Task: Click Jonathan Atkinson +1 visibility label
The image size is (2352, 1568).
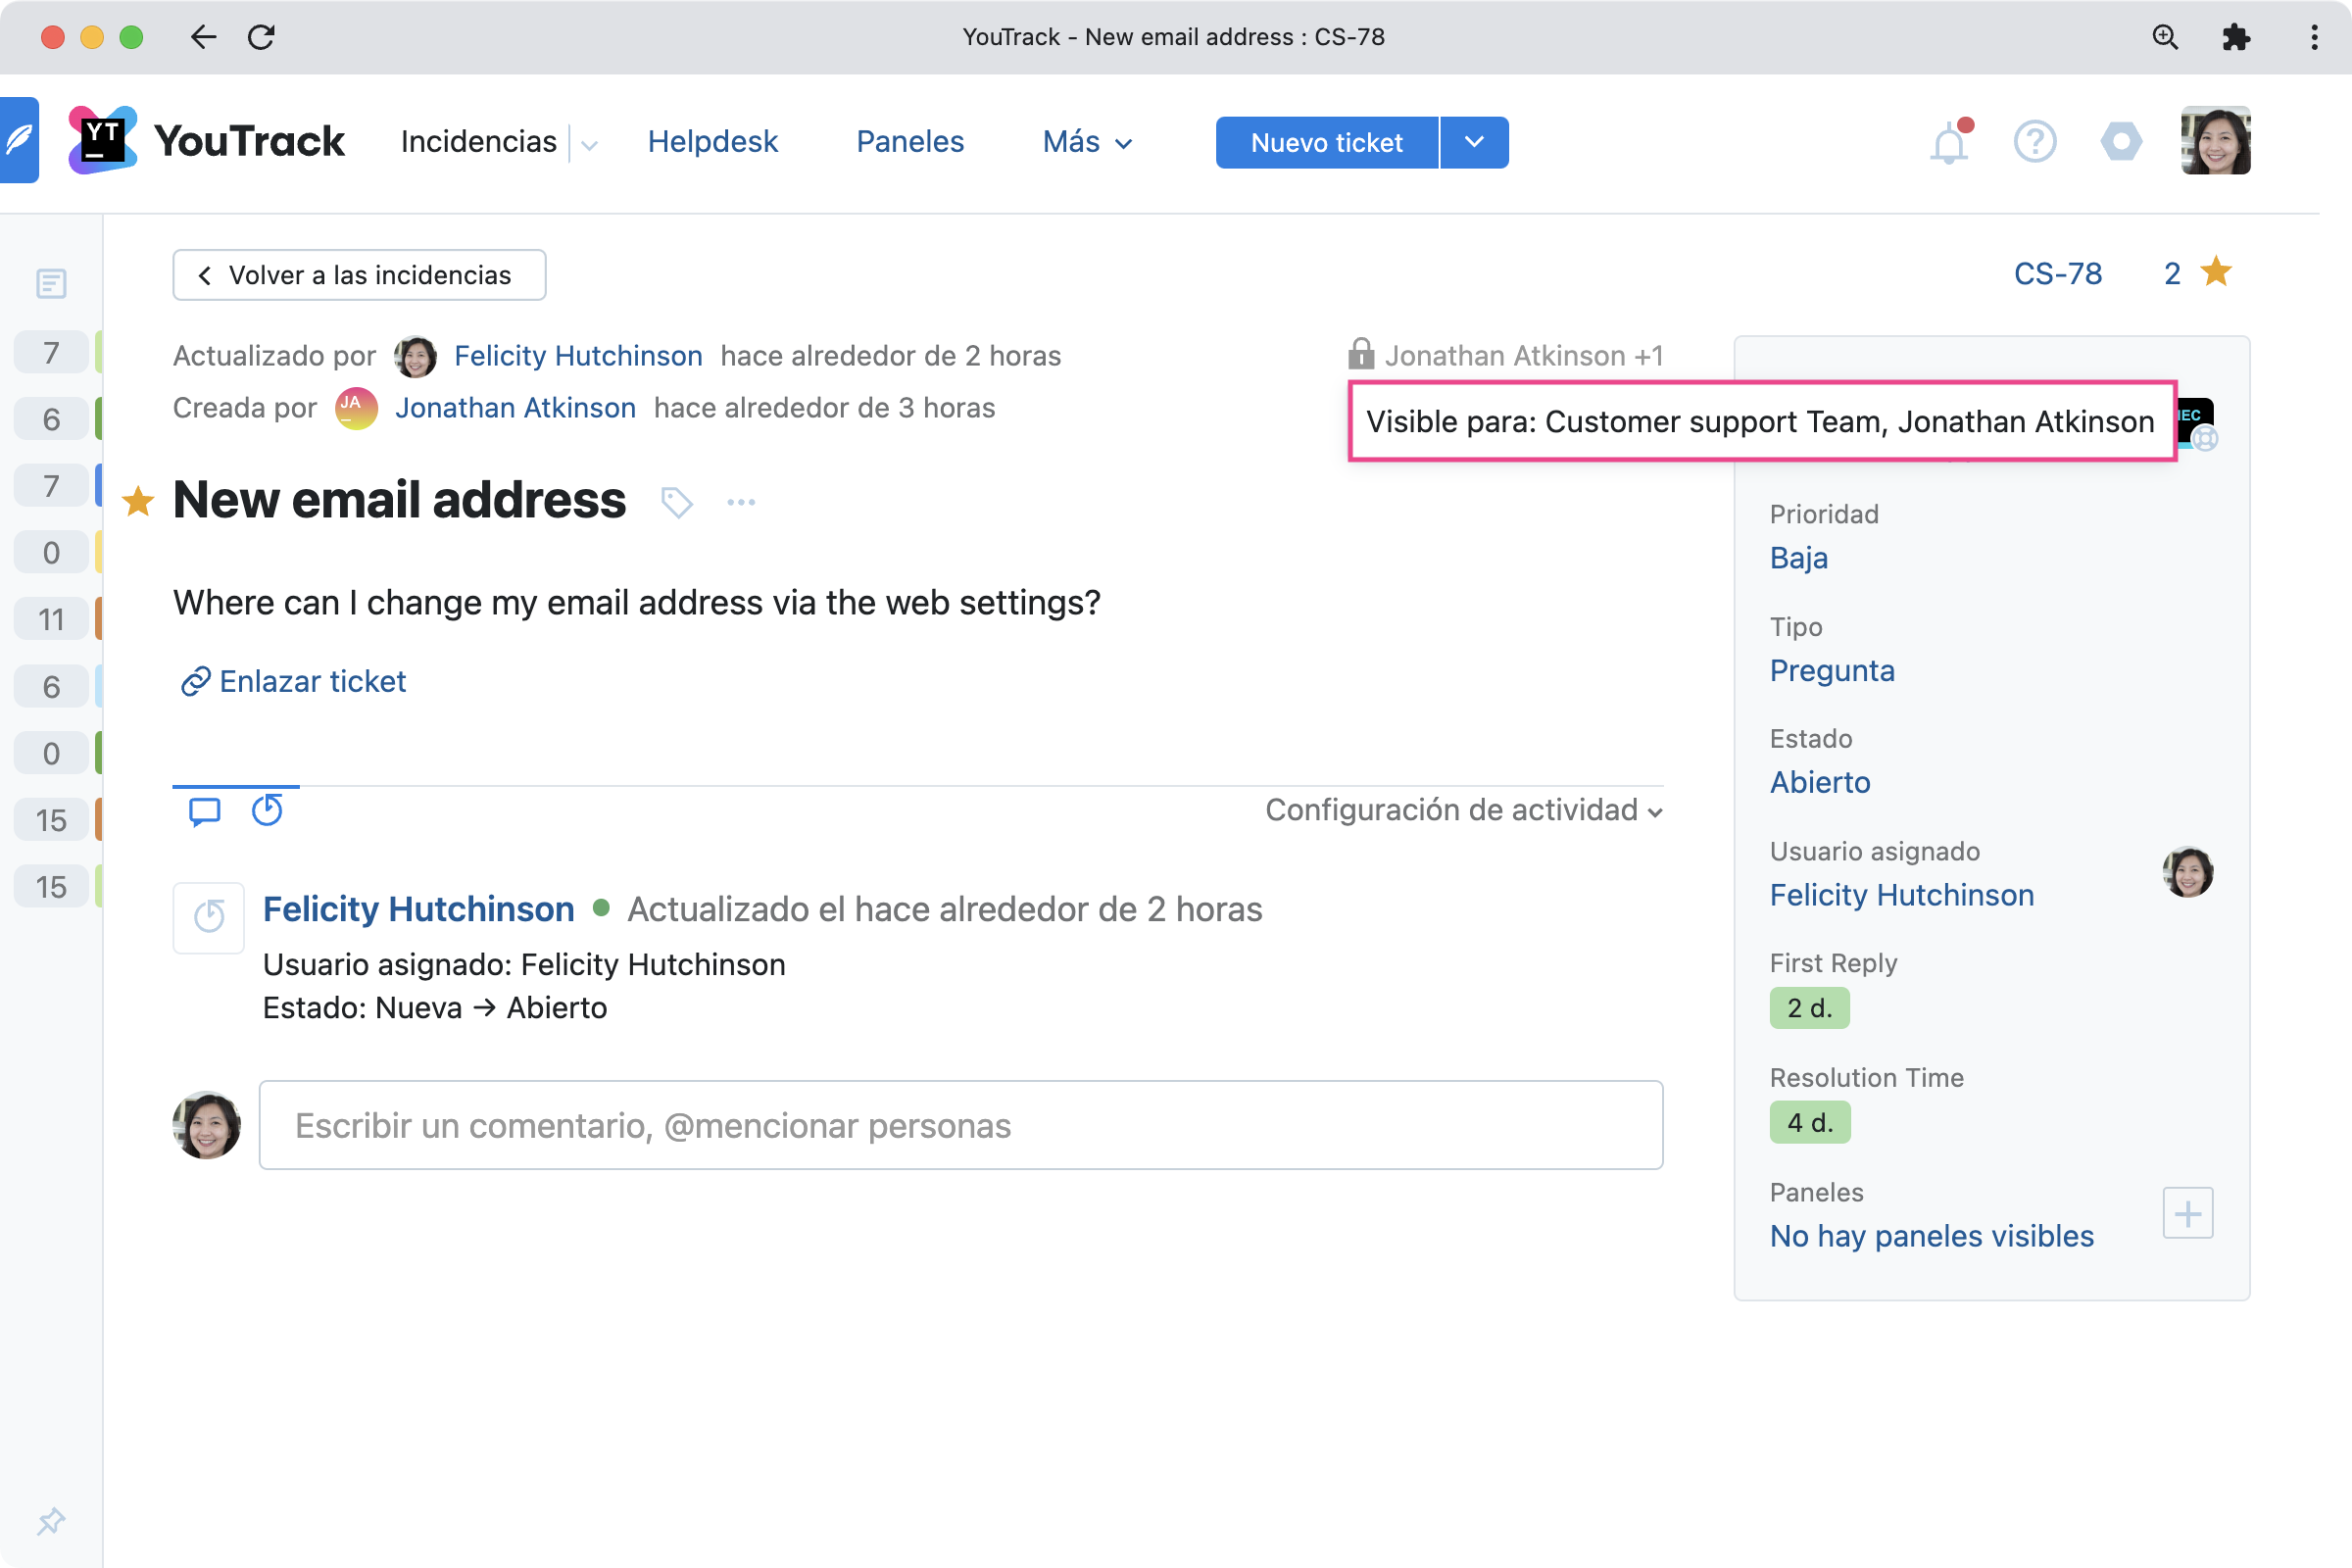Action: coord(1524,355)
